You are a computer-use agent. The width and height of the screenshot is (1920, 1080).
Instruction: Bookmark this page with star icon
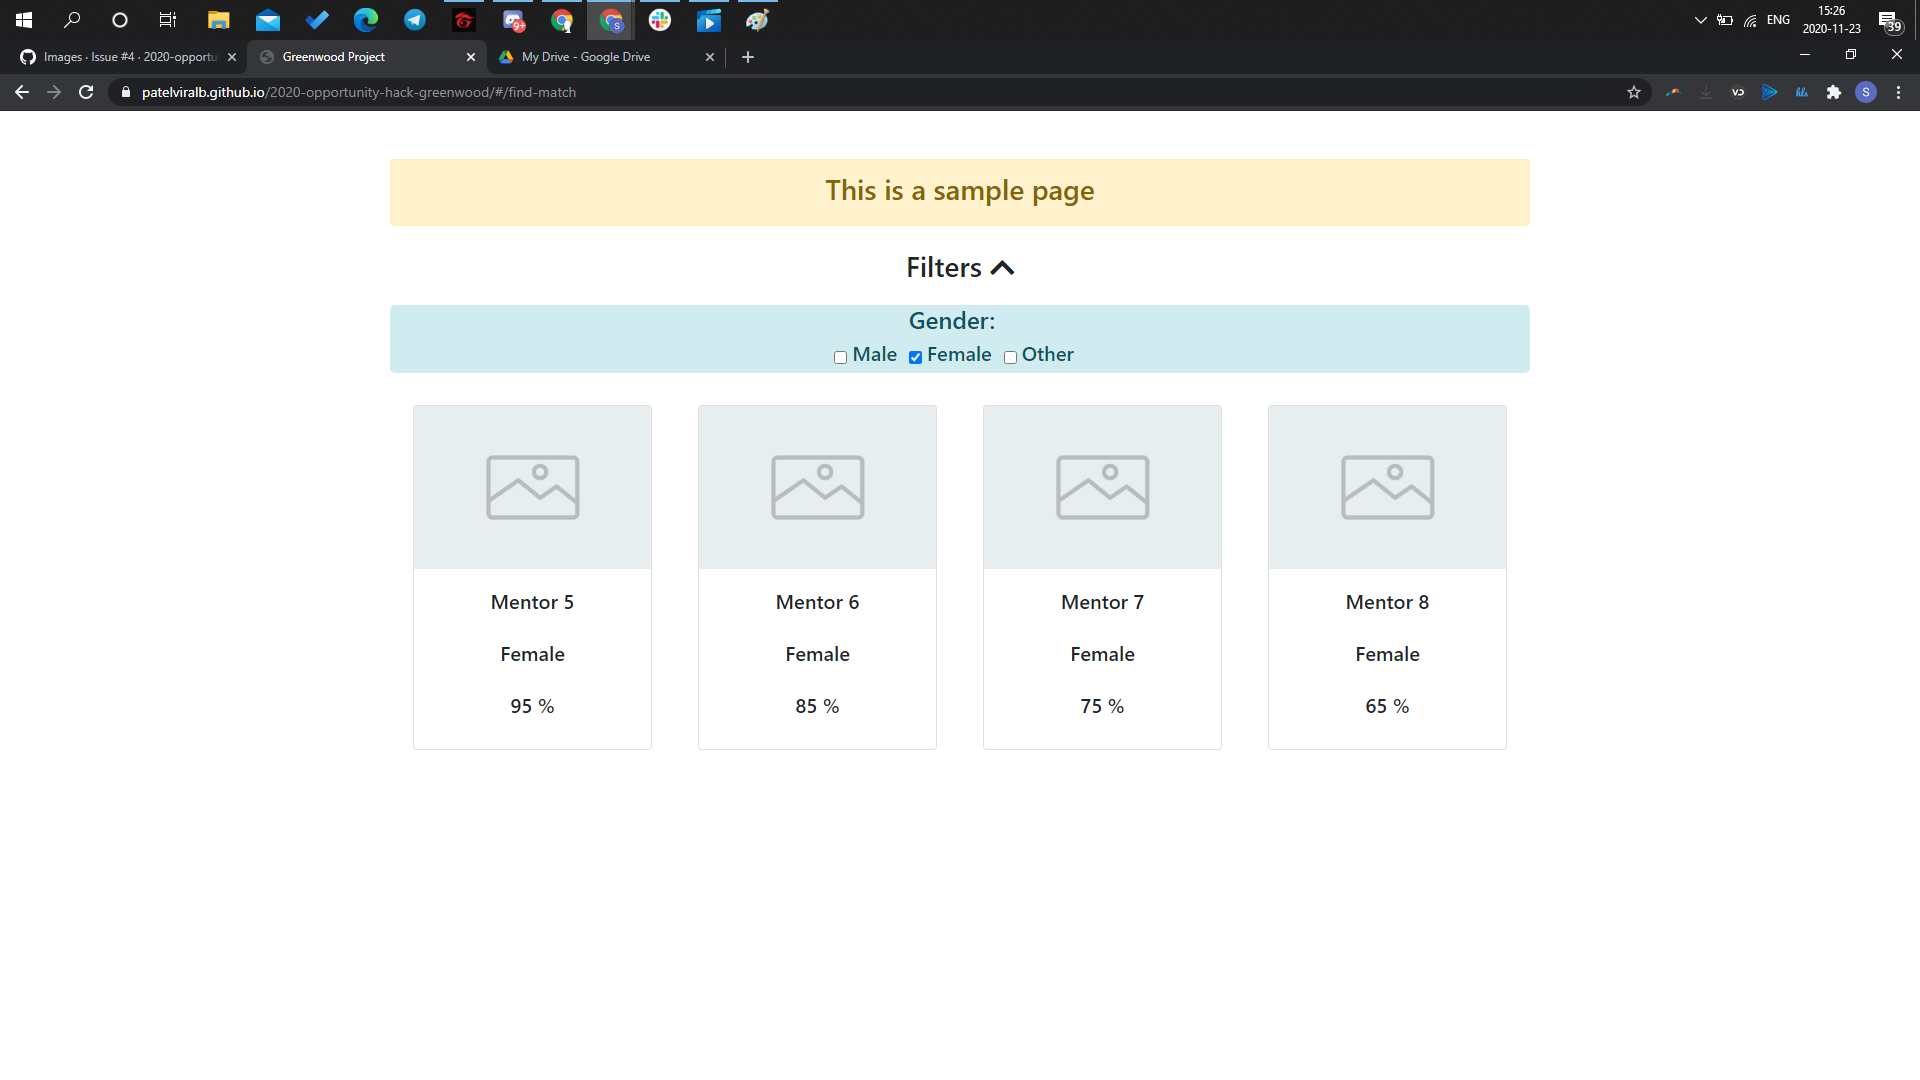1634,92
